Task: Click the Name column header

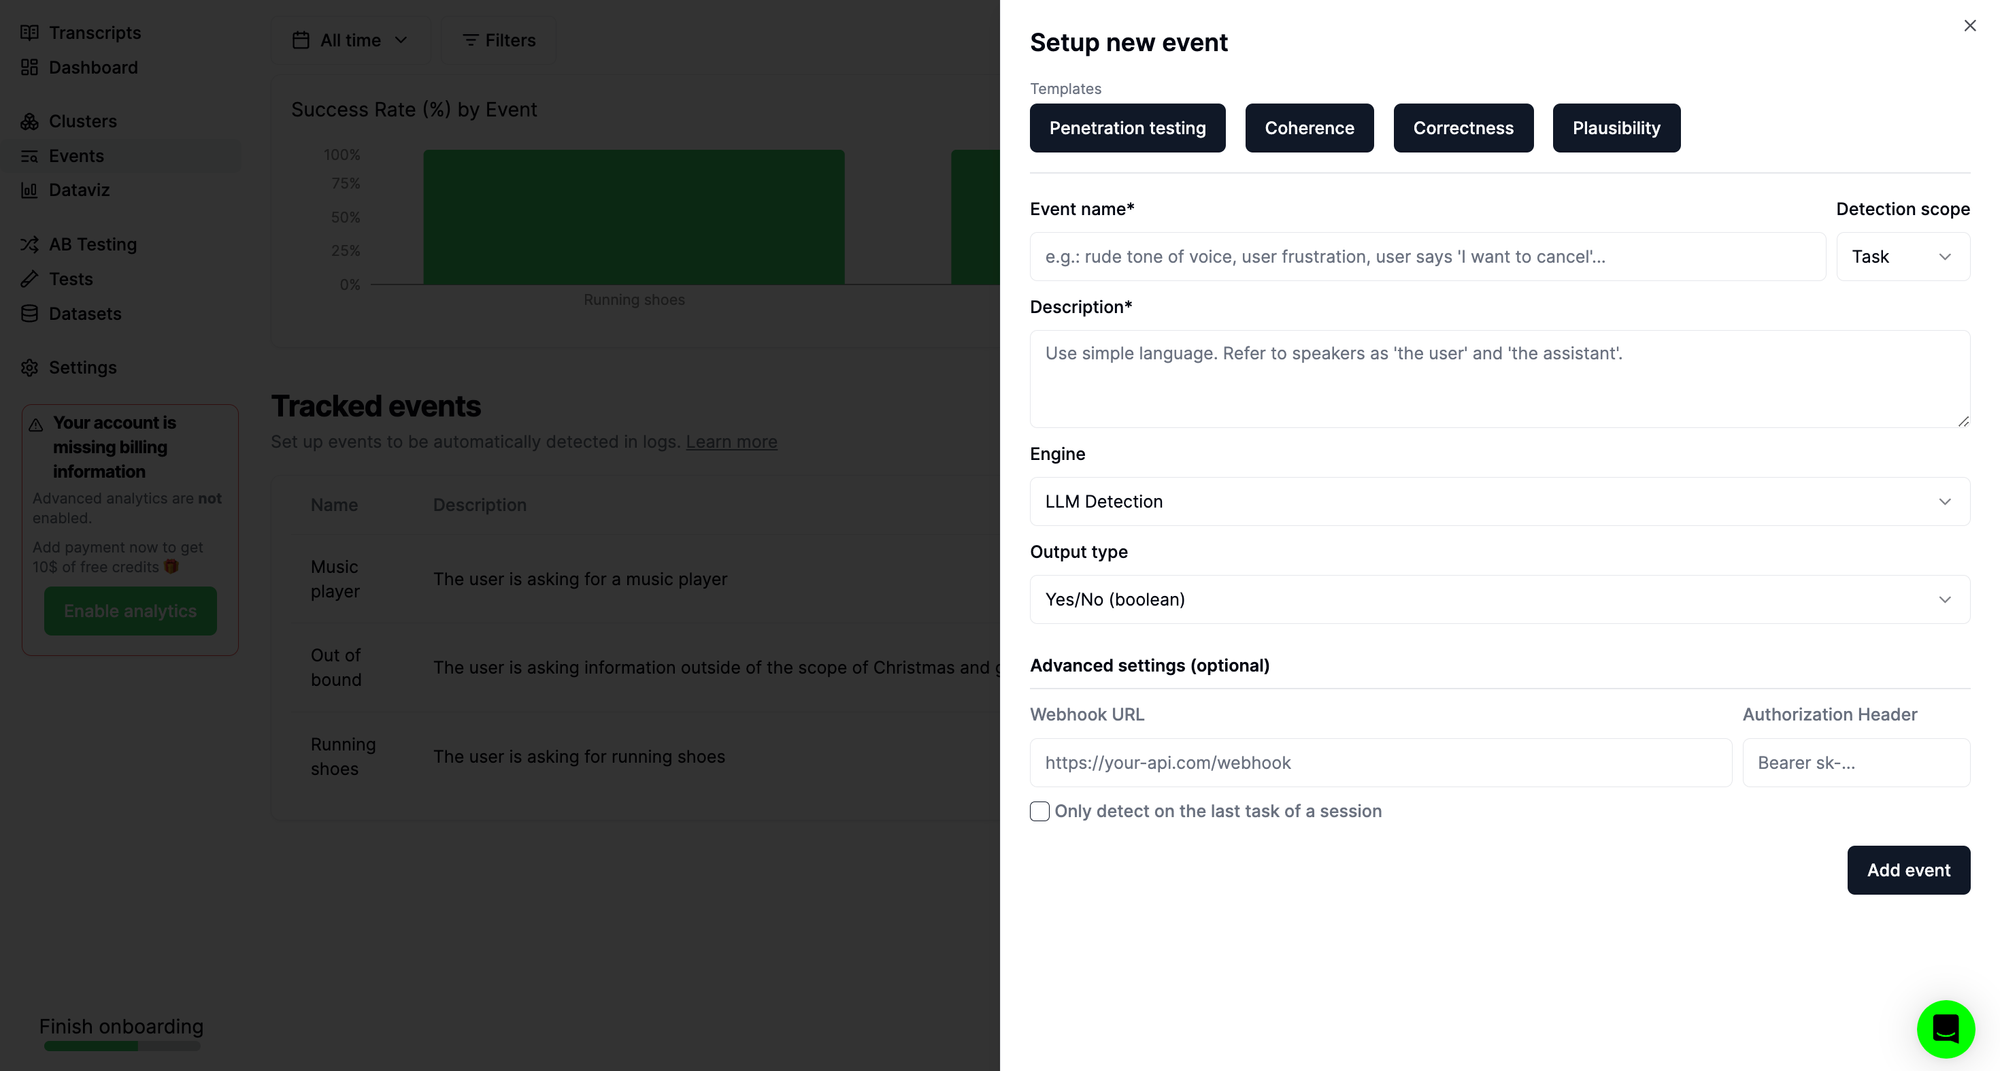Action: click(x=334, y=505)
